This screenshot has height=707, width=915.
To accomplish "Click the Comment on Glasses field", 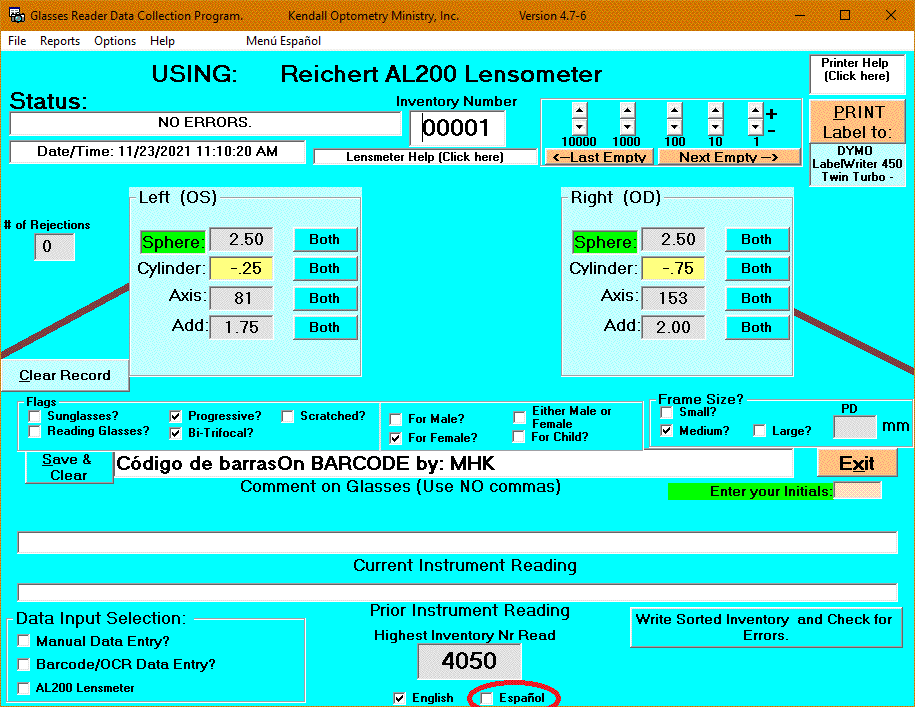I will point(453,464).
